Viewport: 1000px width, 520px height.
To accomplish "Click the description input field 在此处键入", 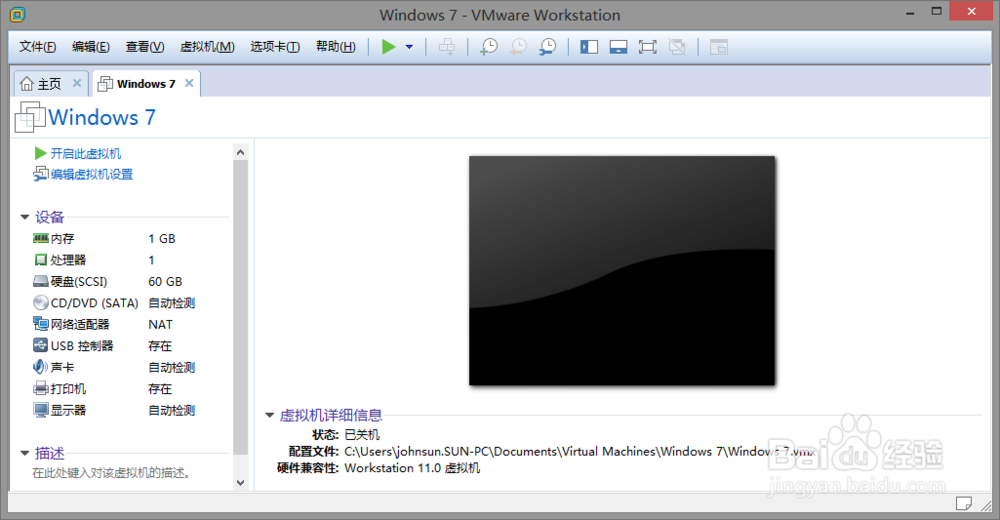I will point(112,473).
